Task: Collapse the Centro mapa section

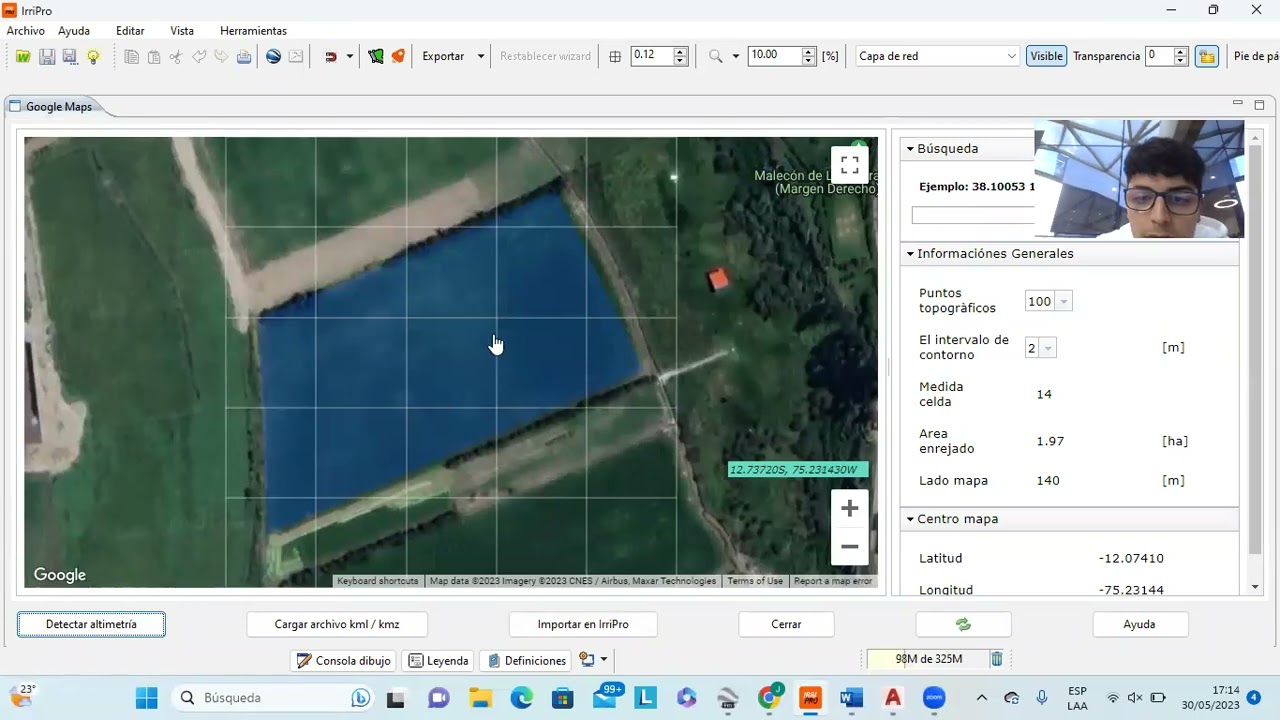Action: [911, 519]
